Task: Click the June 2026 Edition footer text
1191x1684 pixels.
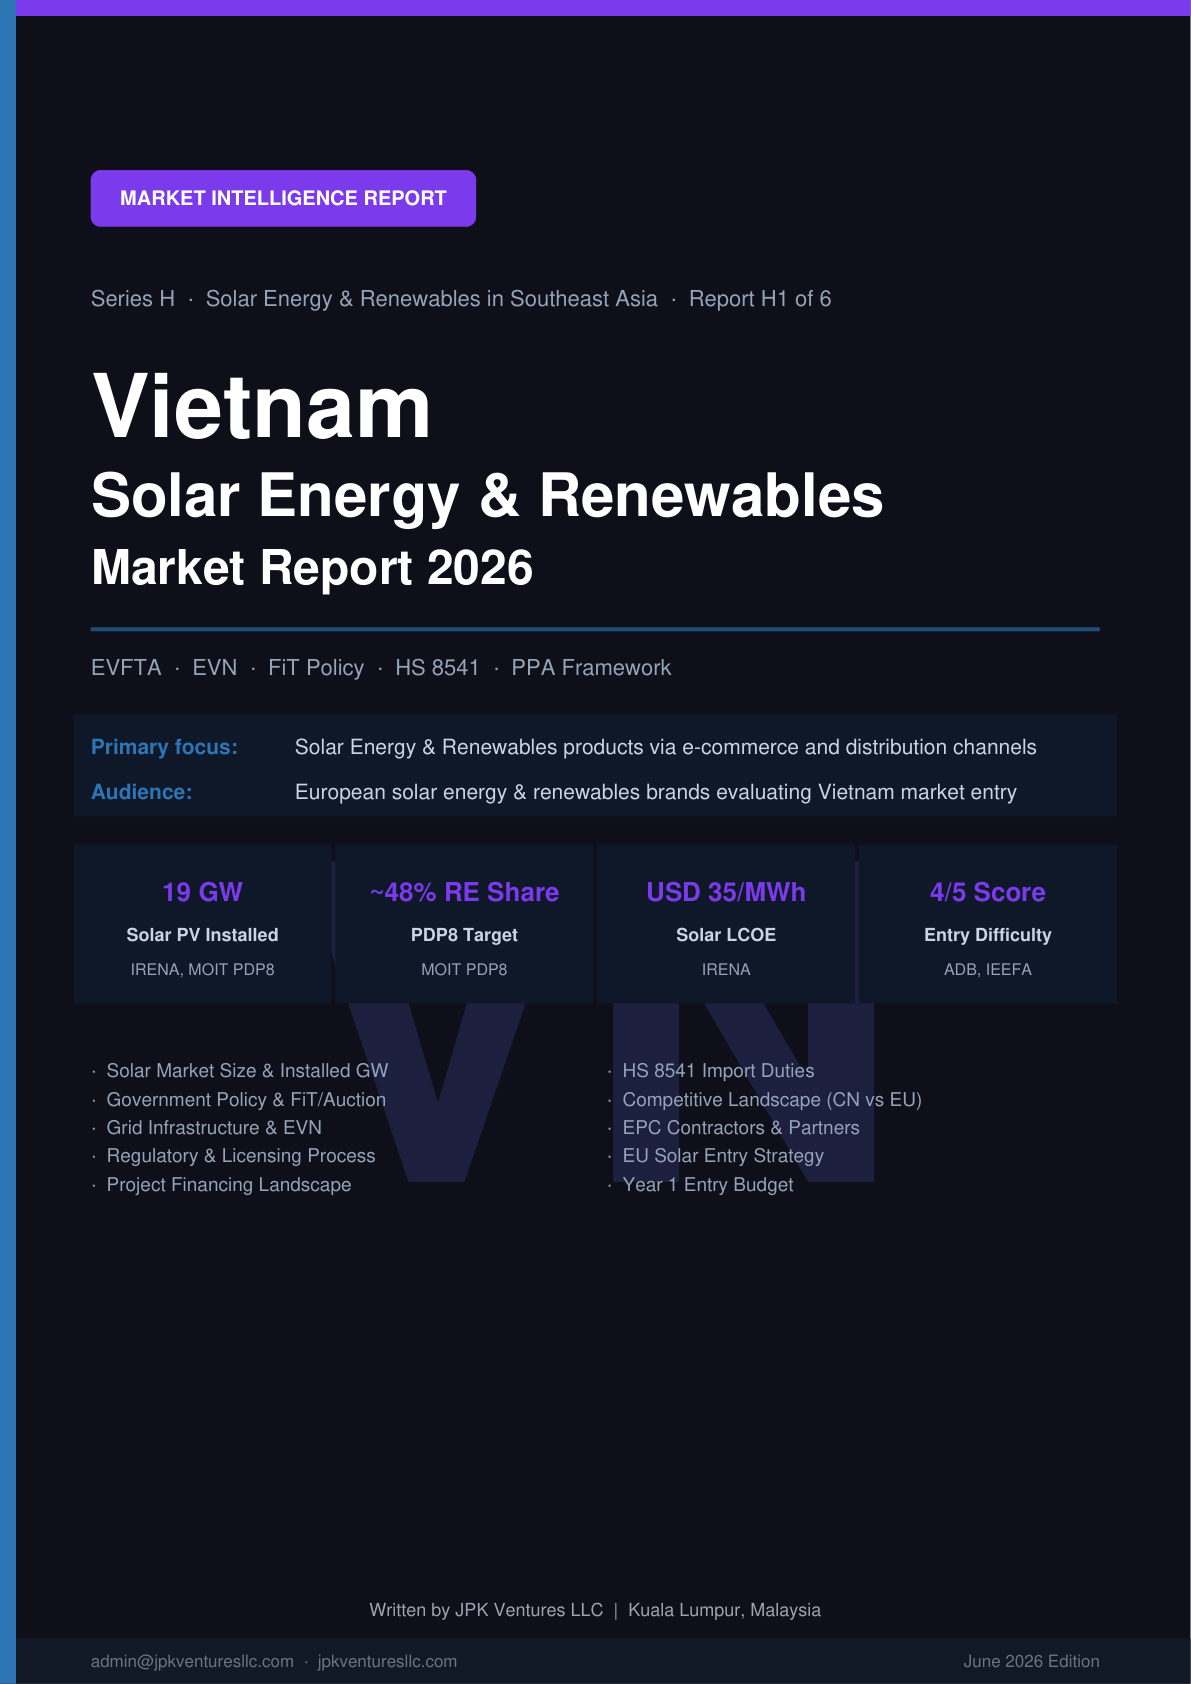Action: [1031, 1661]
